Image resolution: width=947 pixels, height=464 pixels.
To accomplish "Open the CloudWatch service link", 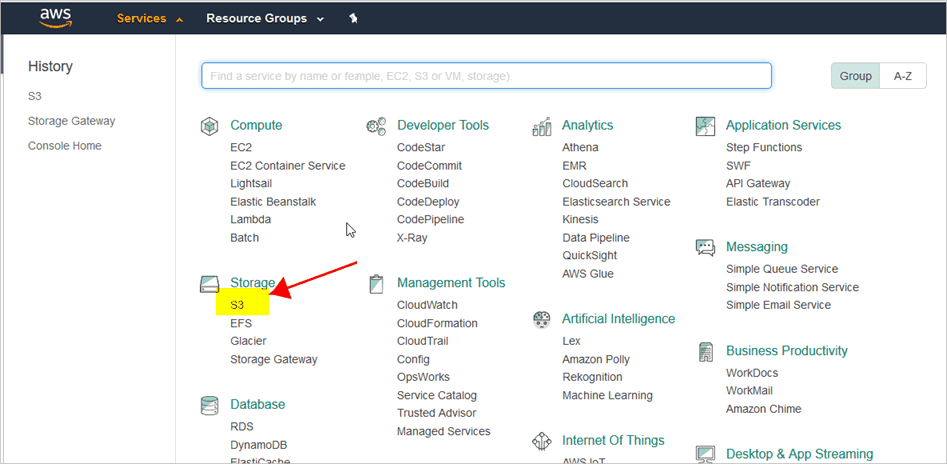I will point(427,305).
